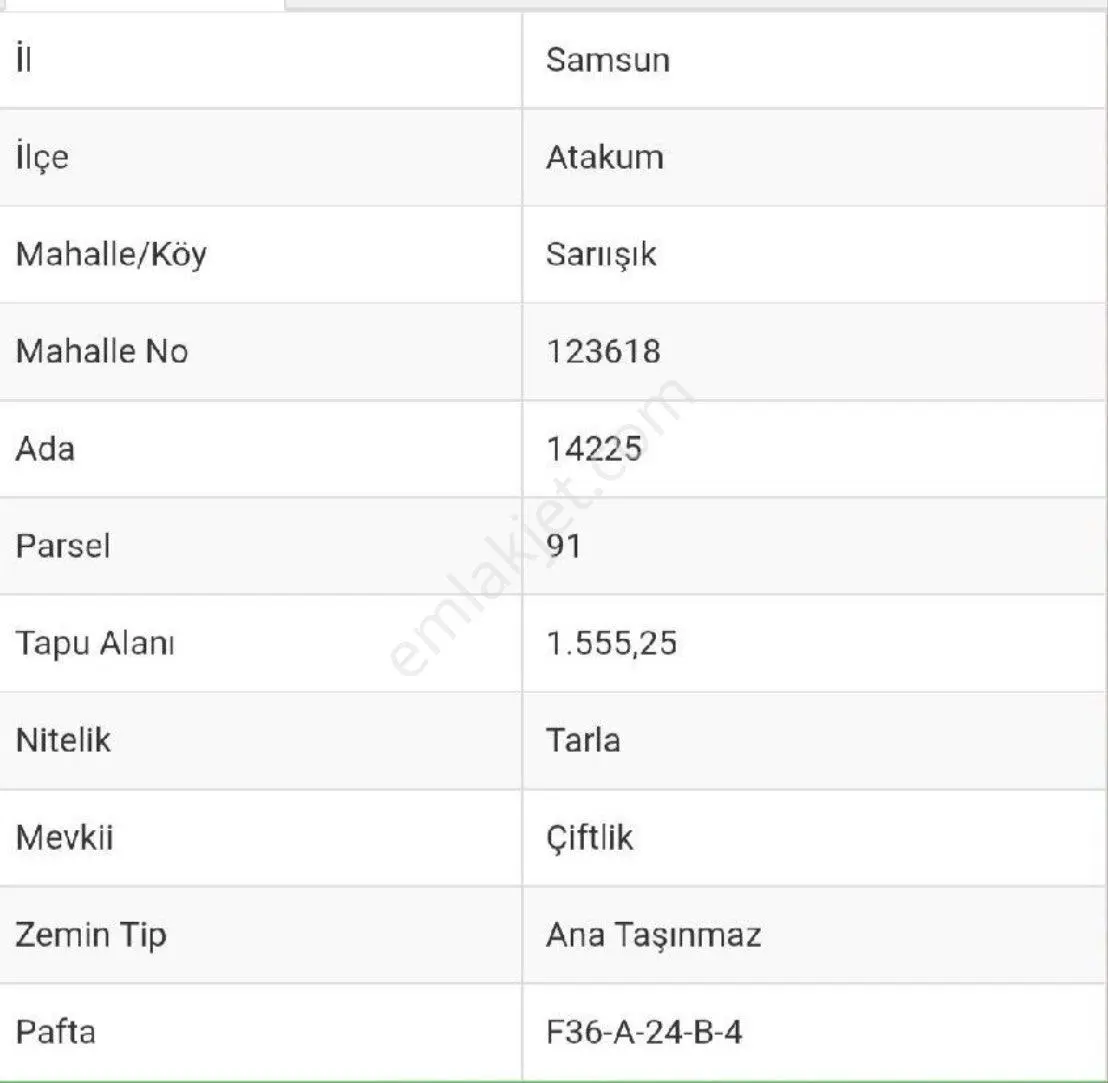Select the Samsun value in İl row
Viewport: 1108px width, 1083px height.
point(608,60)
